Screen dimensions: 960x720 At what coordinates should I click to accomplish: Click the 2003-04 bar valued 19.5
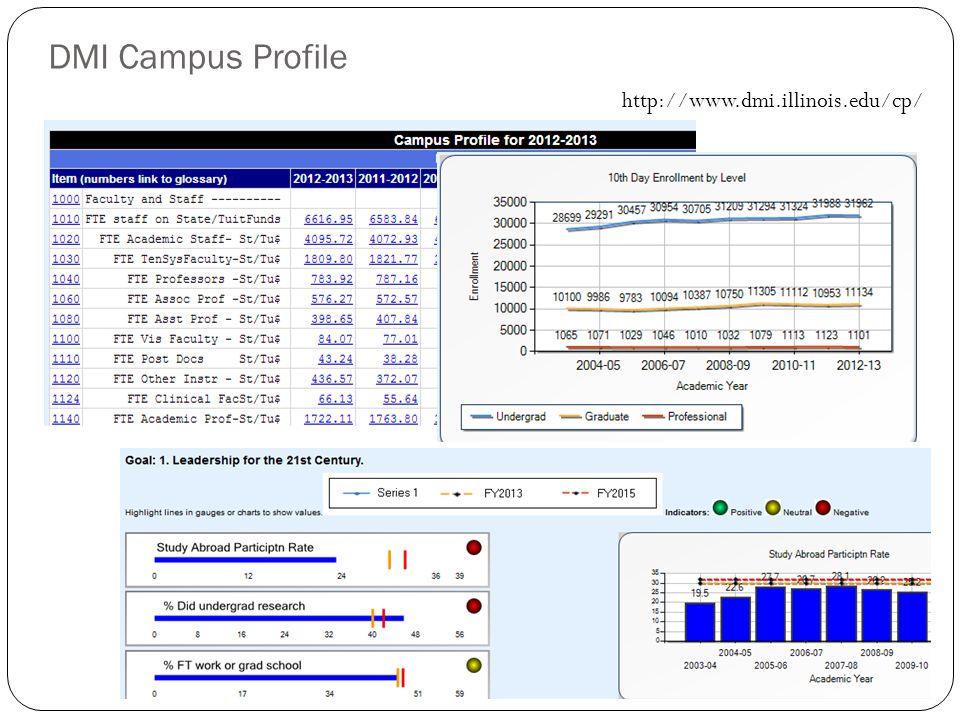(700, 622)
